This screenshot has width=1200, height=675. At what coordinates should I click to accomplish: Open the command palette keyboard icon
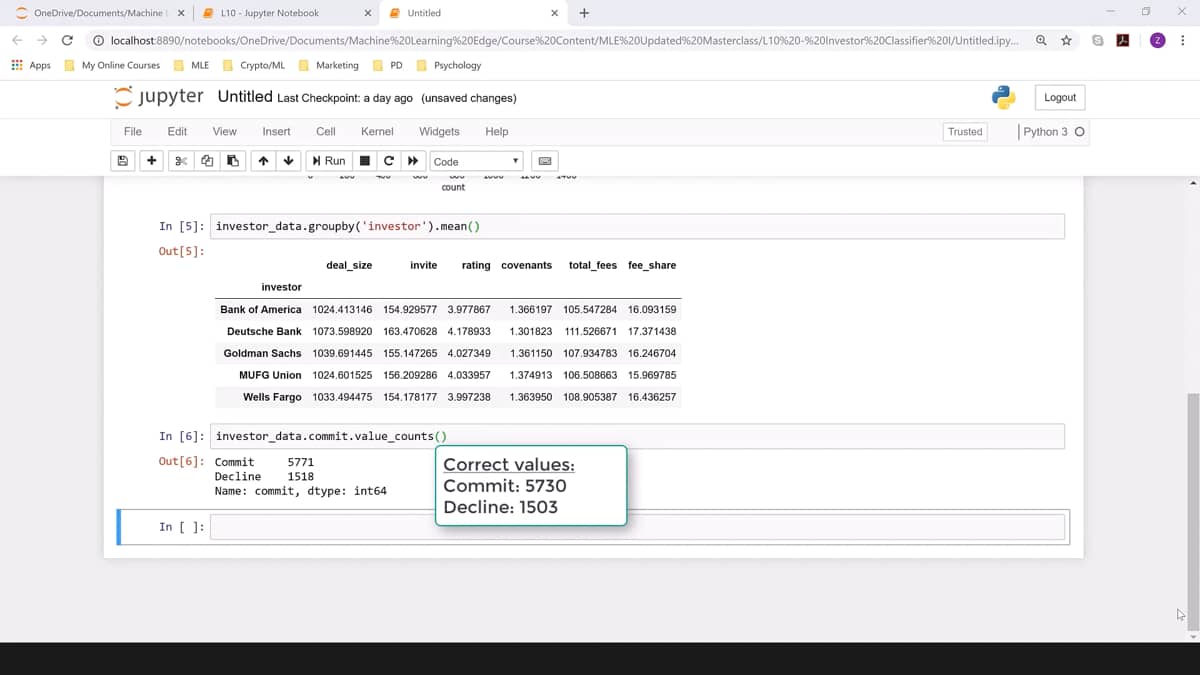pos(545,161)
